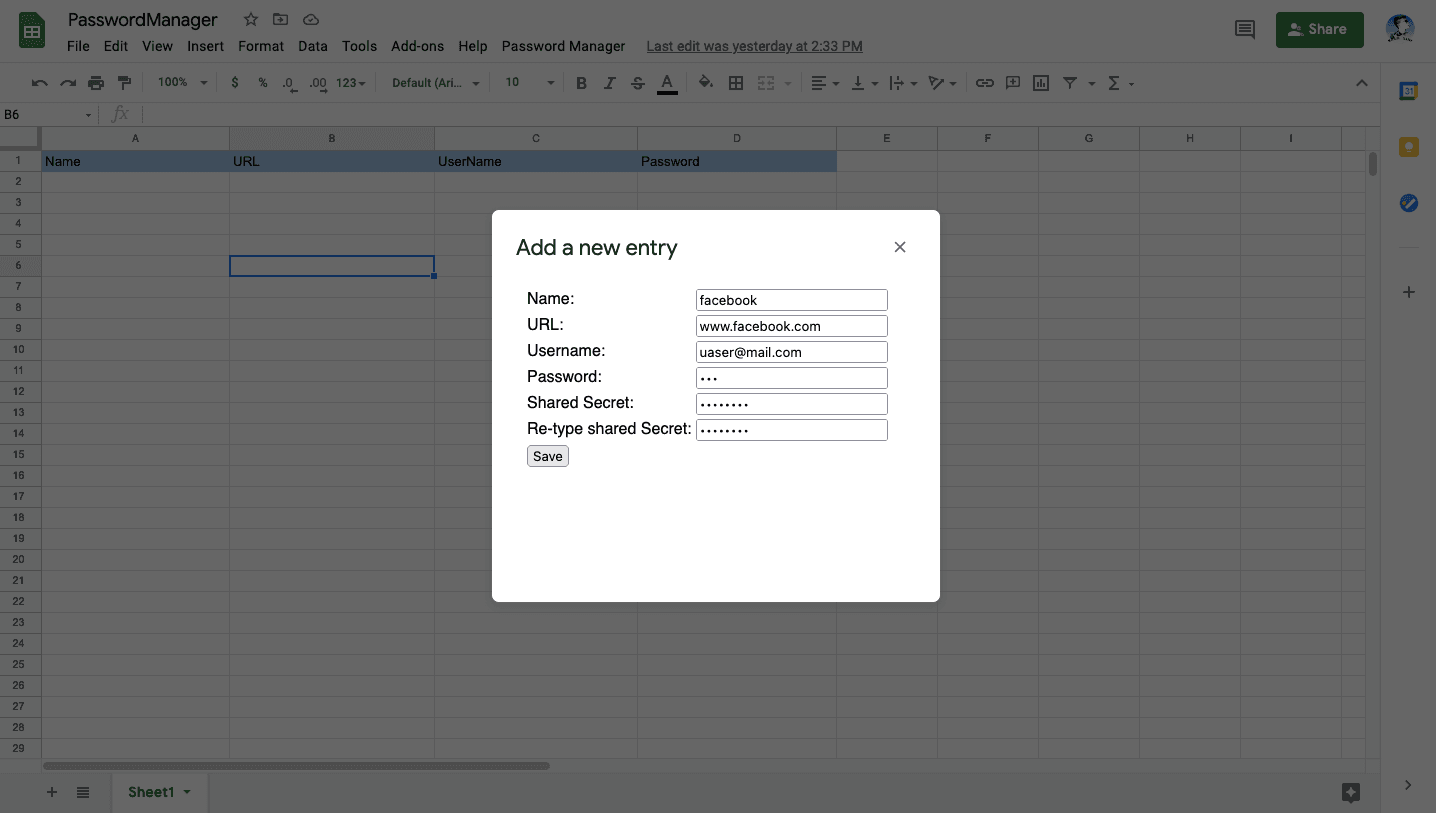This screenshot has width=1436, height=813.
Task: Open the font size dropdown
Action: pos(529,83)
